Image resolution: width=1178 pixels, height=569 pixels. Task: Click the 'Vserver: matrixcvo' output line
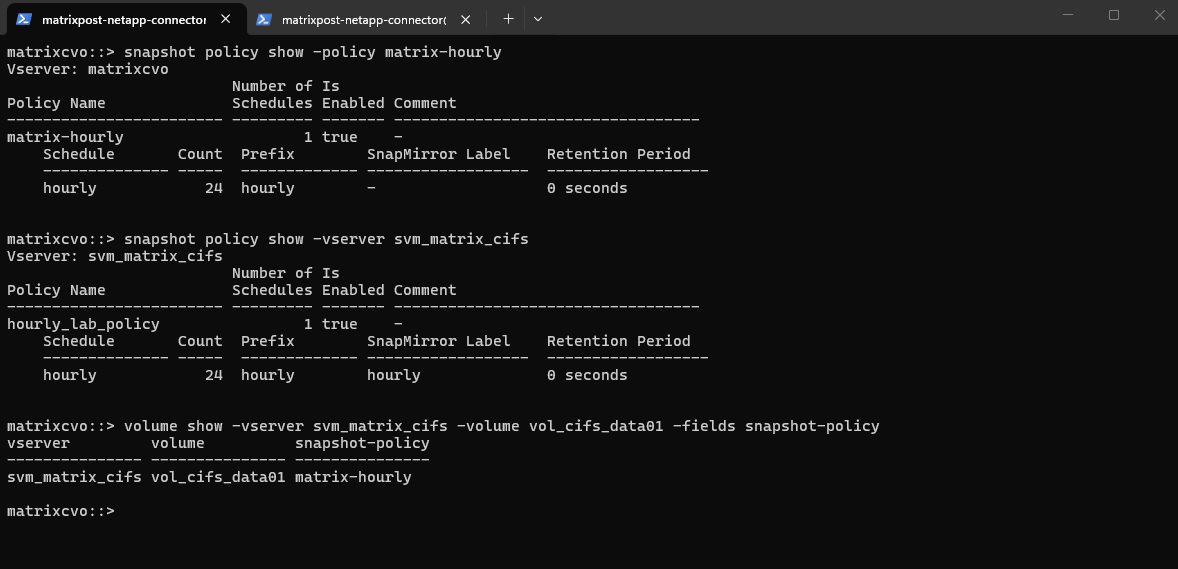coord(87,69)
